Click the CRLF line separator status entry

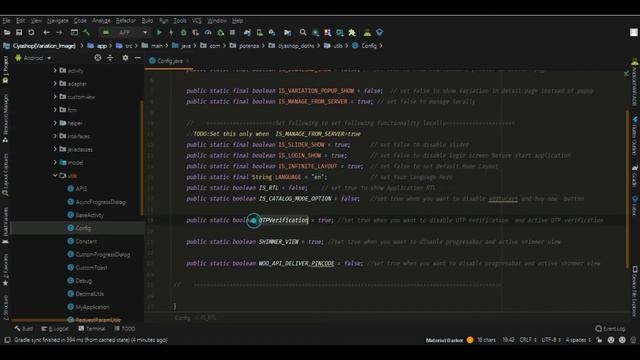(x=527, y=340)
